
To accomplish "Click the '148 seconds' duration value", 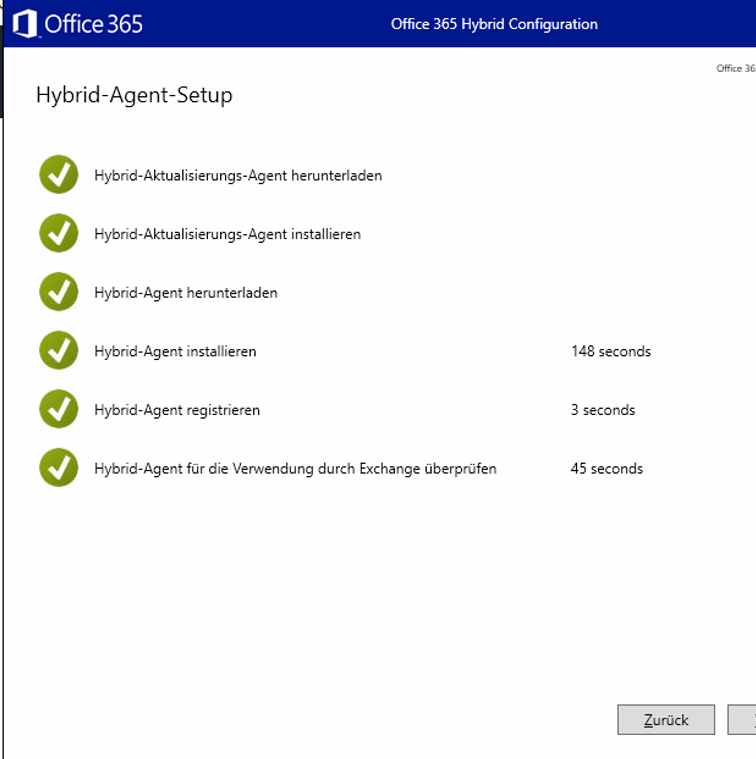I will point(611,351).
